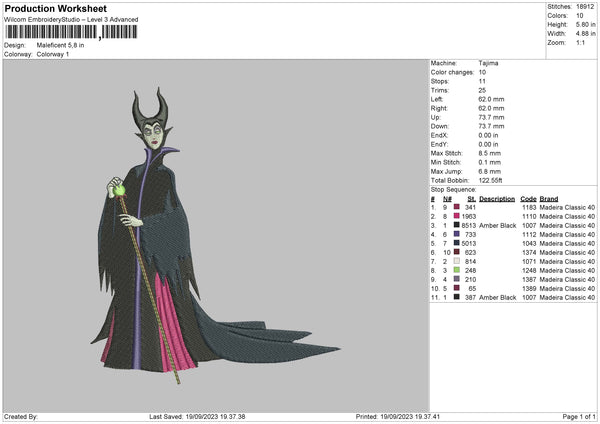Click the Stop Sequence heading

(x=453, y=189)
